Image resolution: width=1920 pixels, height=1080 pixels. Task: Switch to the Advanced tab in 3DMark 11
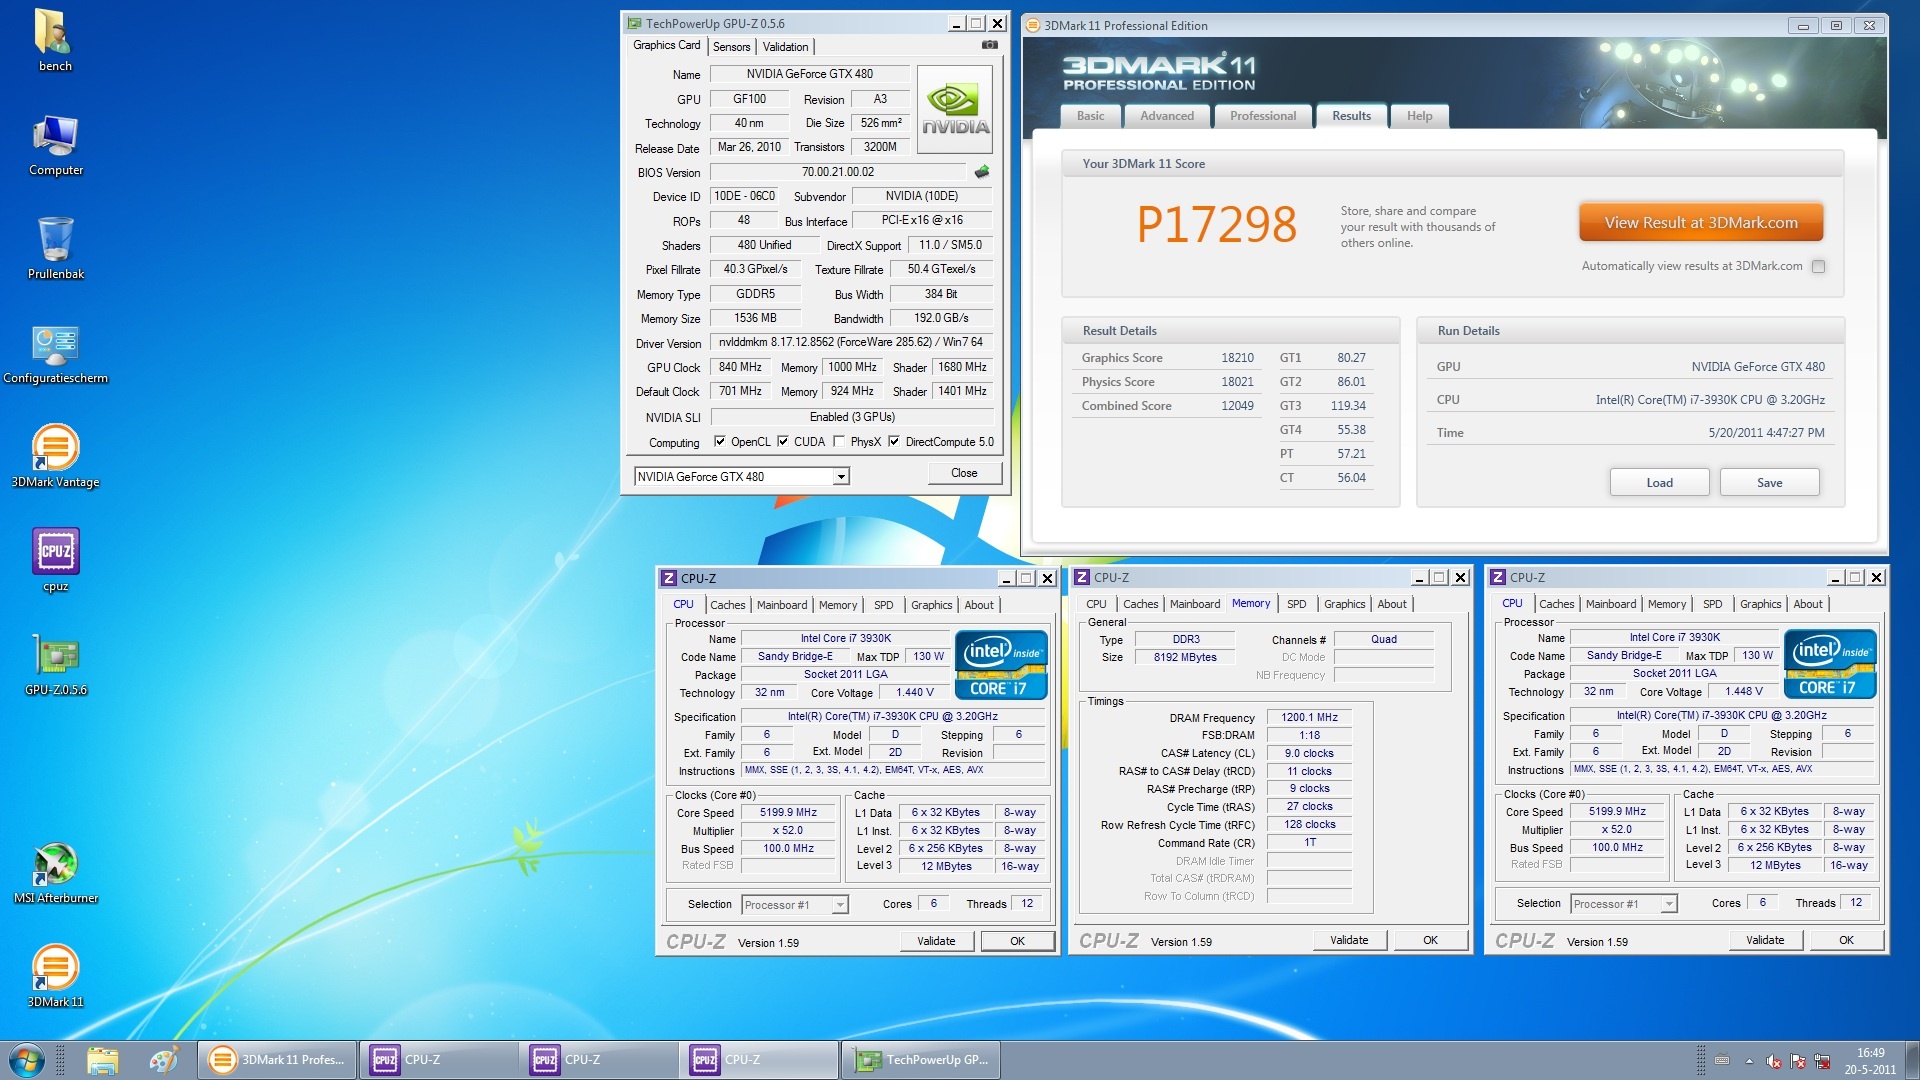(x=1166, y=116)
